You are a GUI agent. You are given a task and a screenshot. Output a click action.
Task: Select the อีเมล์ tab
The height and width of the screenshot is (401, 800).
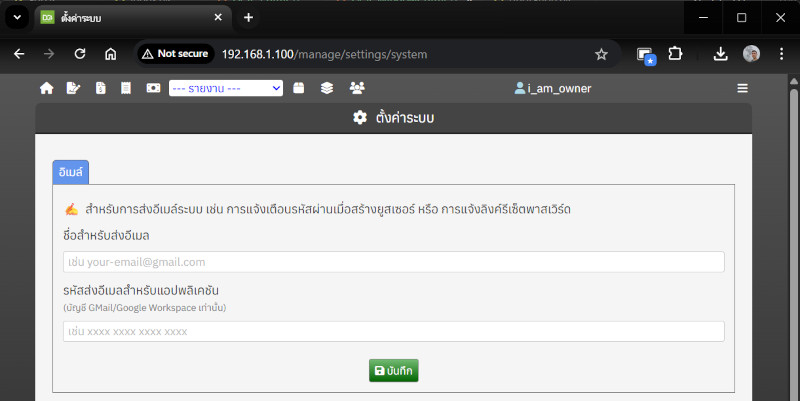coord(71,172)
